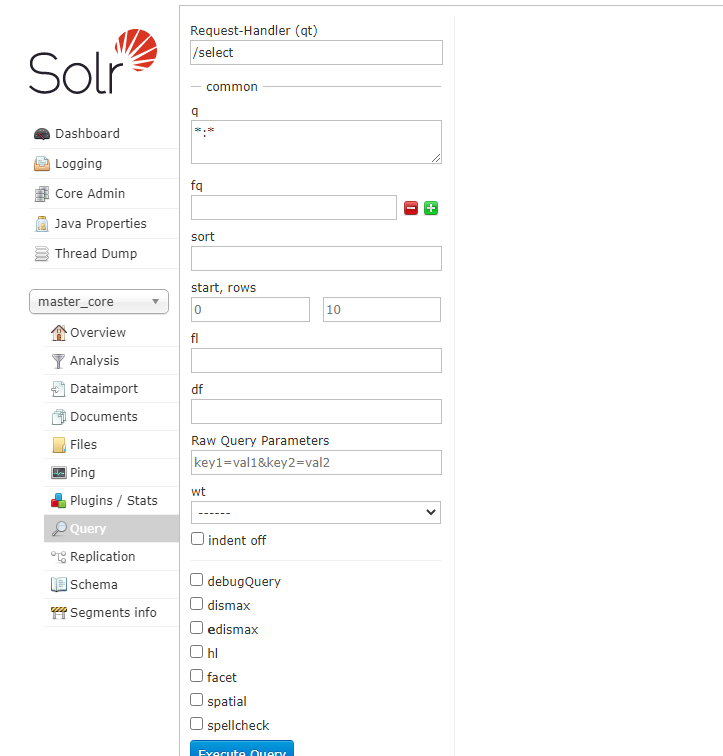Open the master_core core selector dropdown
Screen dimensions: 723x756
tap(99, 302)
